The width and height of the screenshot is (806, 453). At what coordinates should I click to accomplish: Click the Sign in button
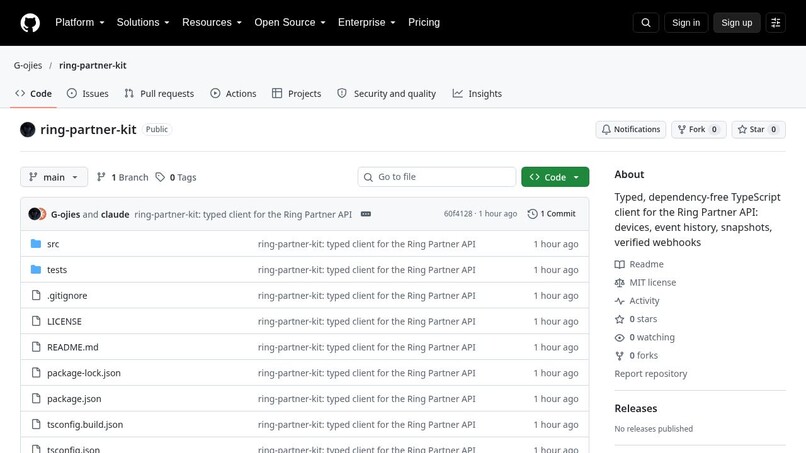tap(686, 23)
